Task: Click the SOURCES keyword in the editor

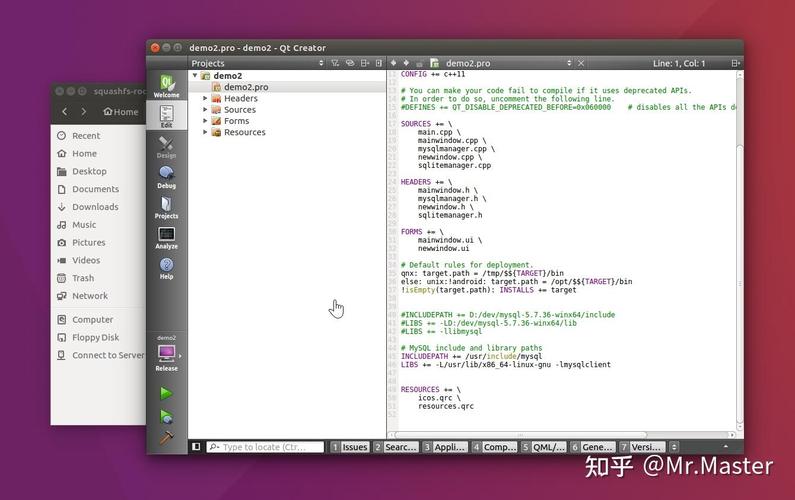Action: [x=415, y=124]
